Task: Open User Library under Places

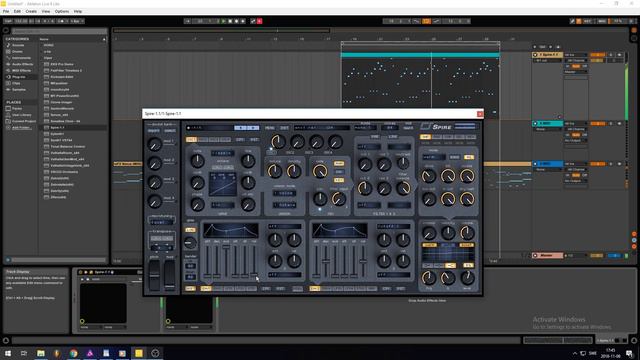Action: tap(22, 115)
